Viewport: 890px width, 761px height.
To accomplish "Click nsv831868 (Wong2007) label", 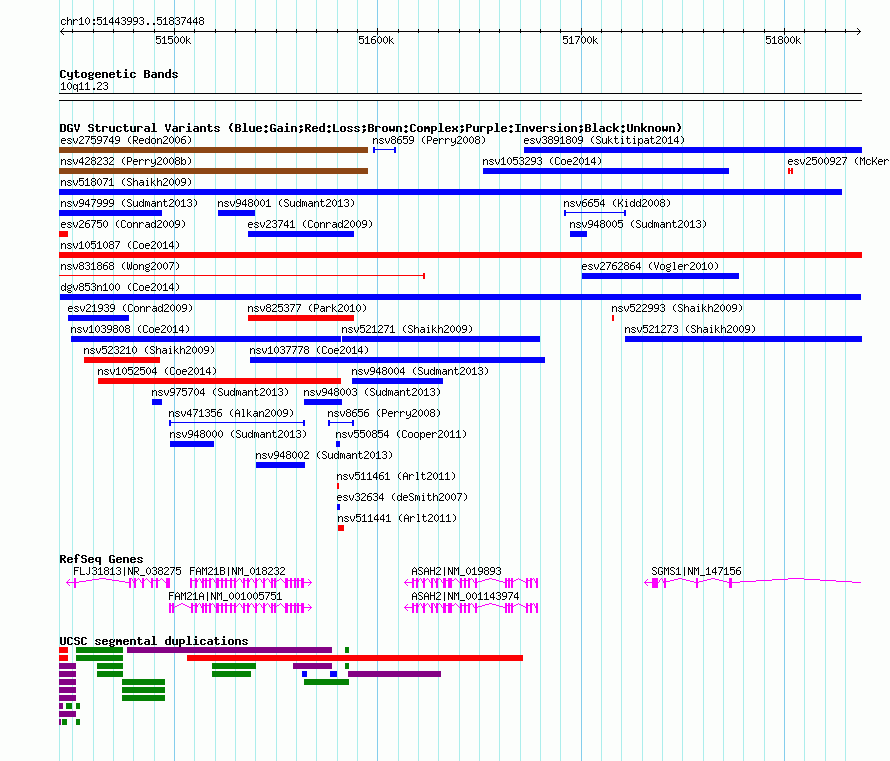I will (x=120, y=266).
